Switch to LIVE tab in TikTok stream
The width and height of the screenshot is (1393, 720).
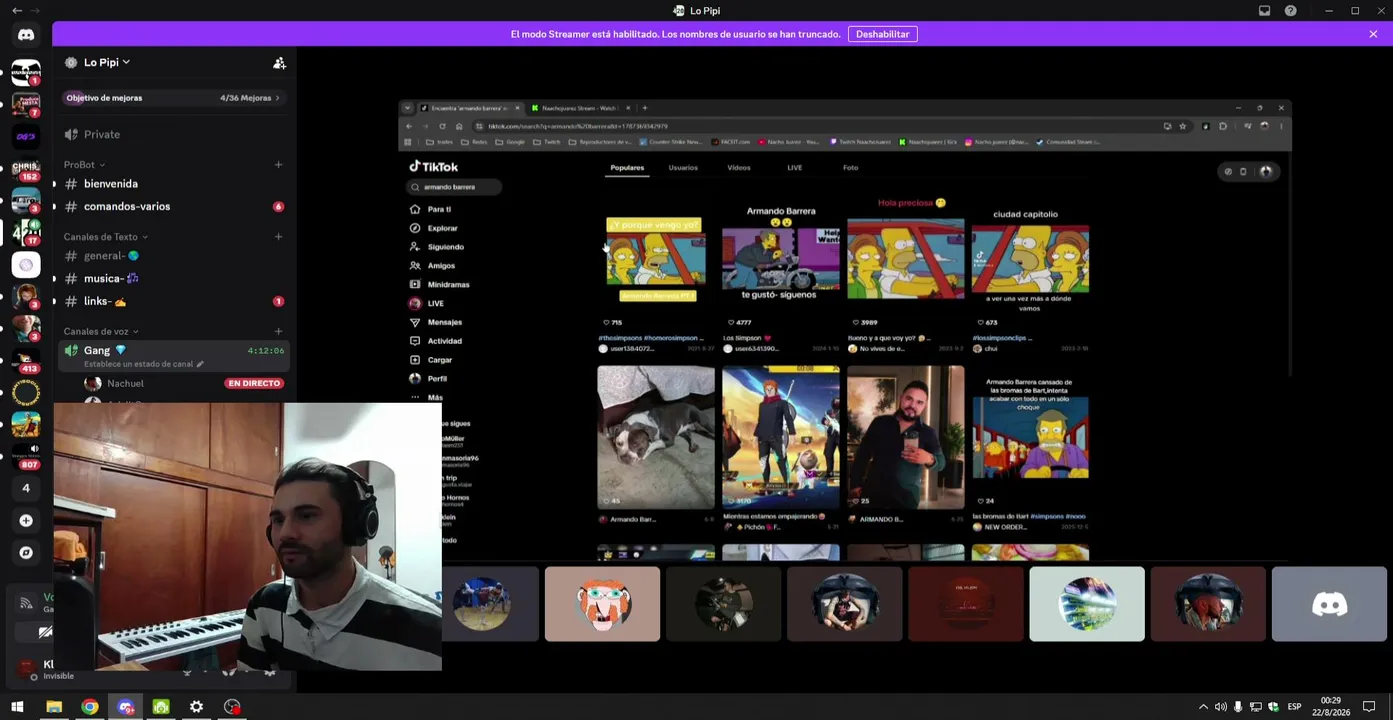(795, 168)
